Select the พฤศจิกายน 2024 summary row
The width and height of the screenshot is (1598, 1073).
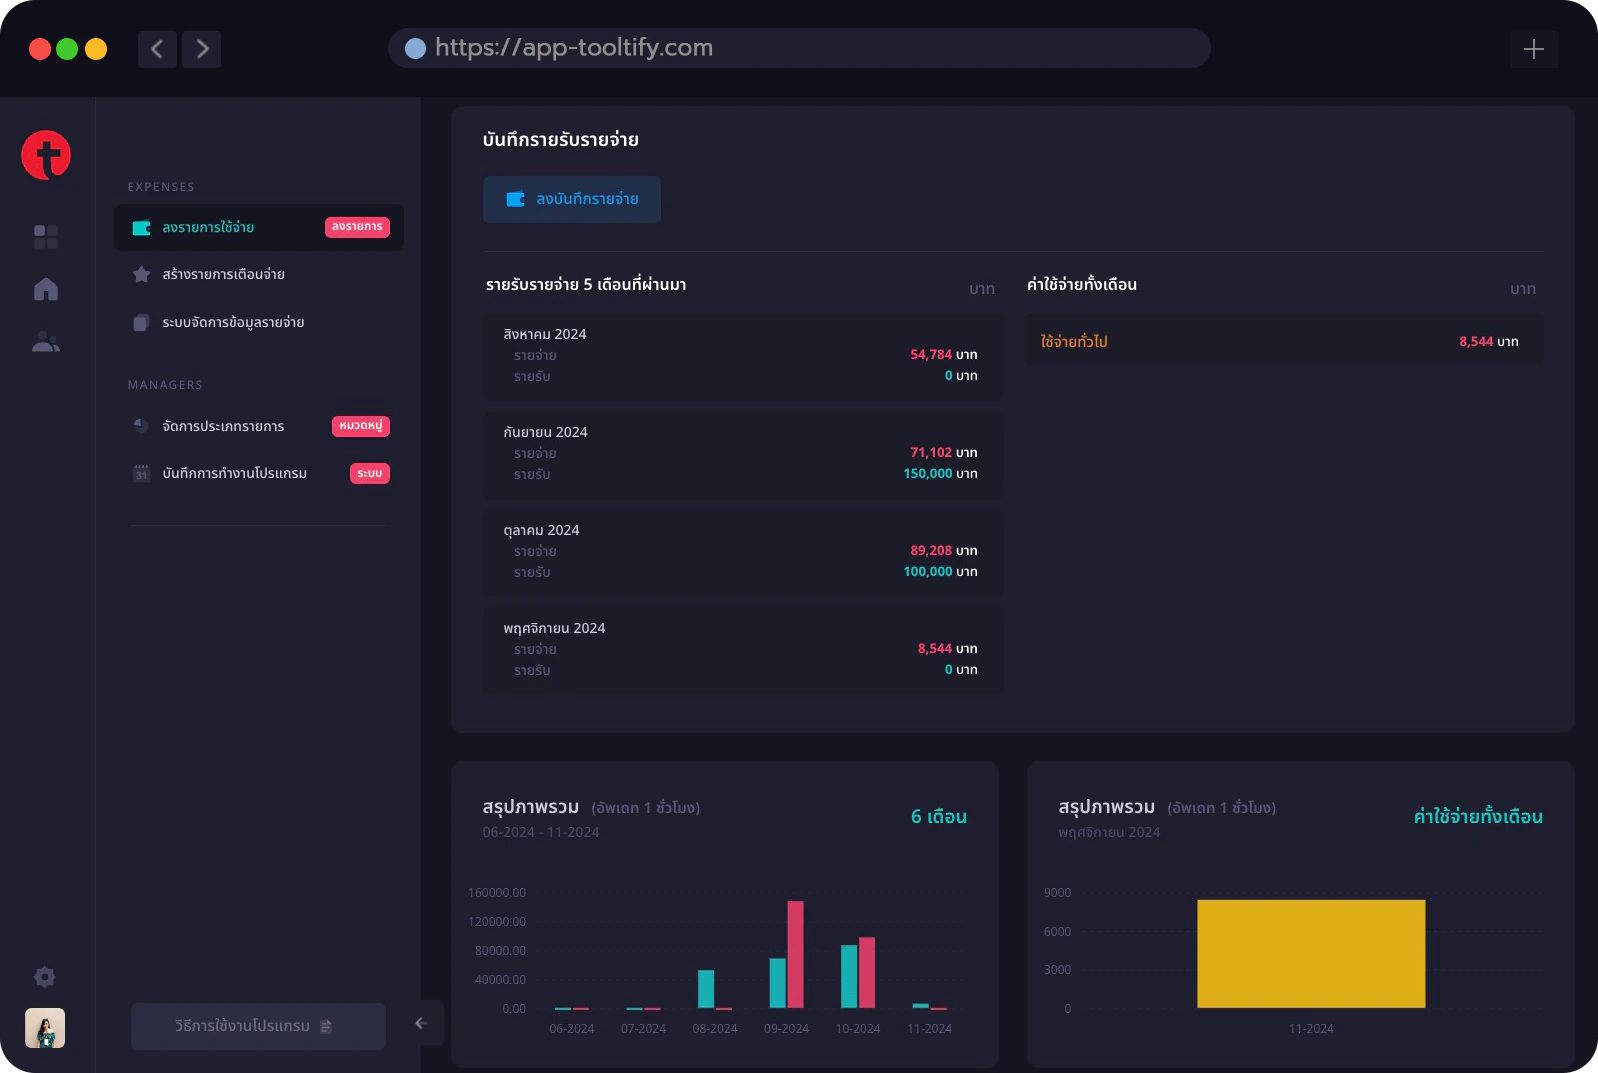743,651
